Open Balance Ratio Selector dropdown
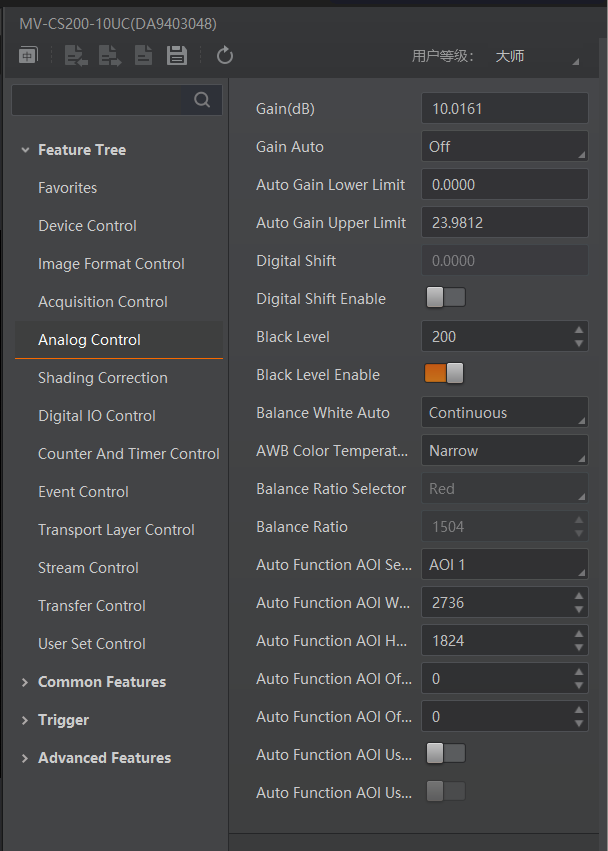Image resolution: width=608 pixels, height=851 pixels. (505, 488)
